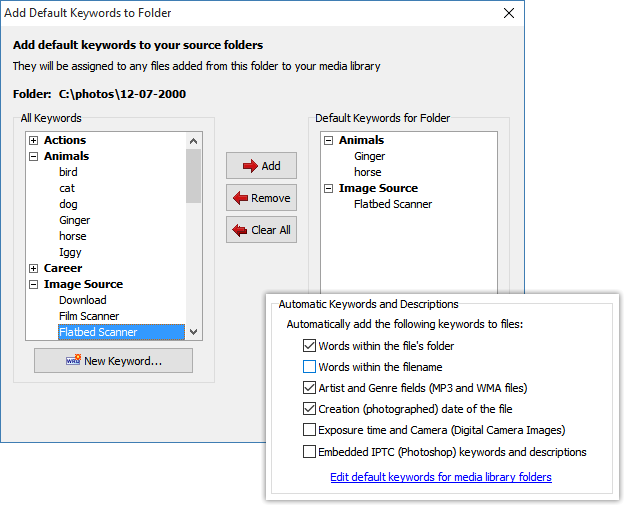The image size is (624, 505).
Task: Expand the Actions keyword category
Action: coord(34,140)
